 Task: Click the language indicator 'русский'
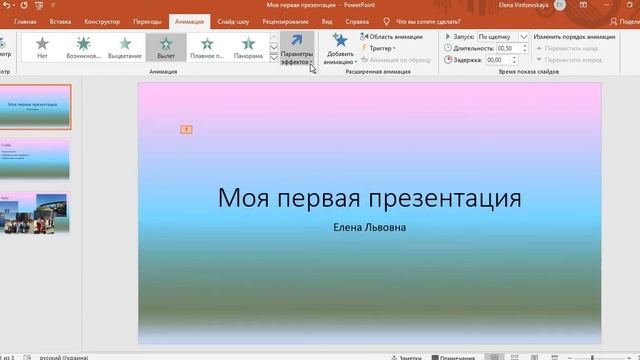click(64, 358)
